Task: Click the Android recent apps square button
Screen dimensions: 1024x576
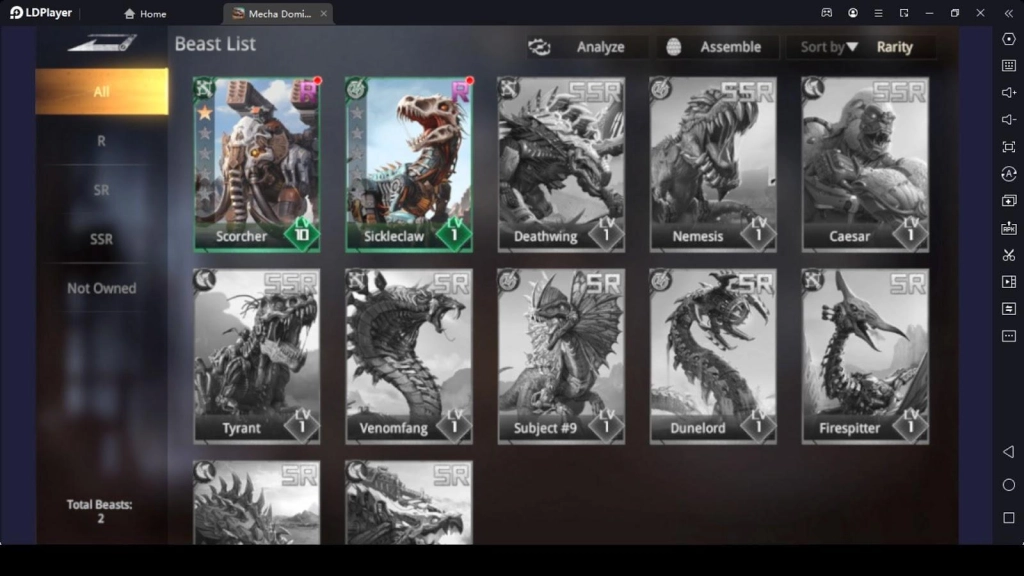Action: click(1009, 518)
